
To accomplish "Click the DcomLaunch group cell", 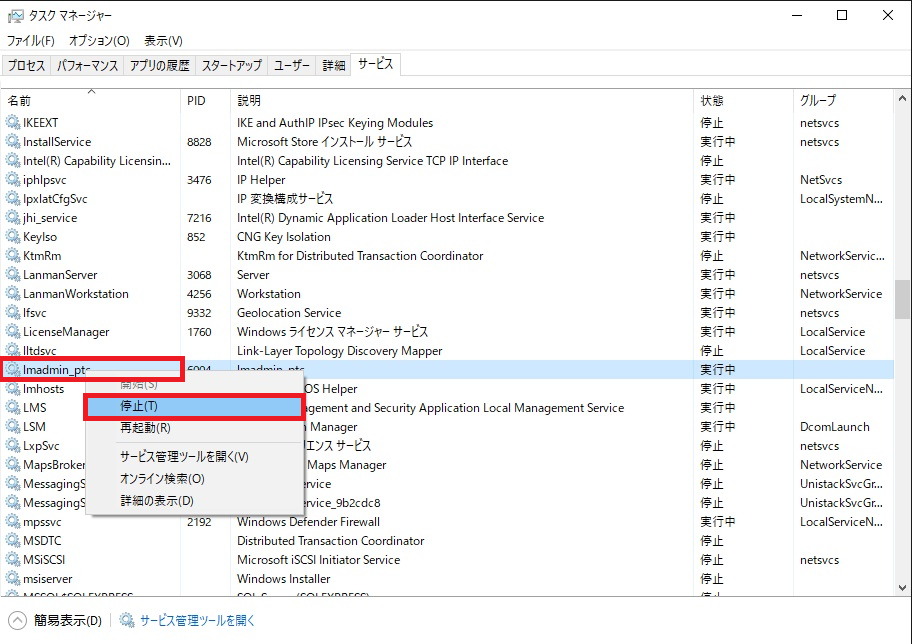I will tap(835, 427).
